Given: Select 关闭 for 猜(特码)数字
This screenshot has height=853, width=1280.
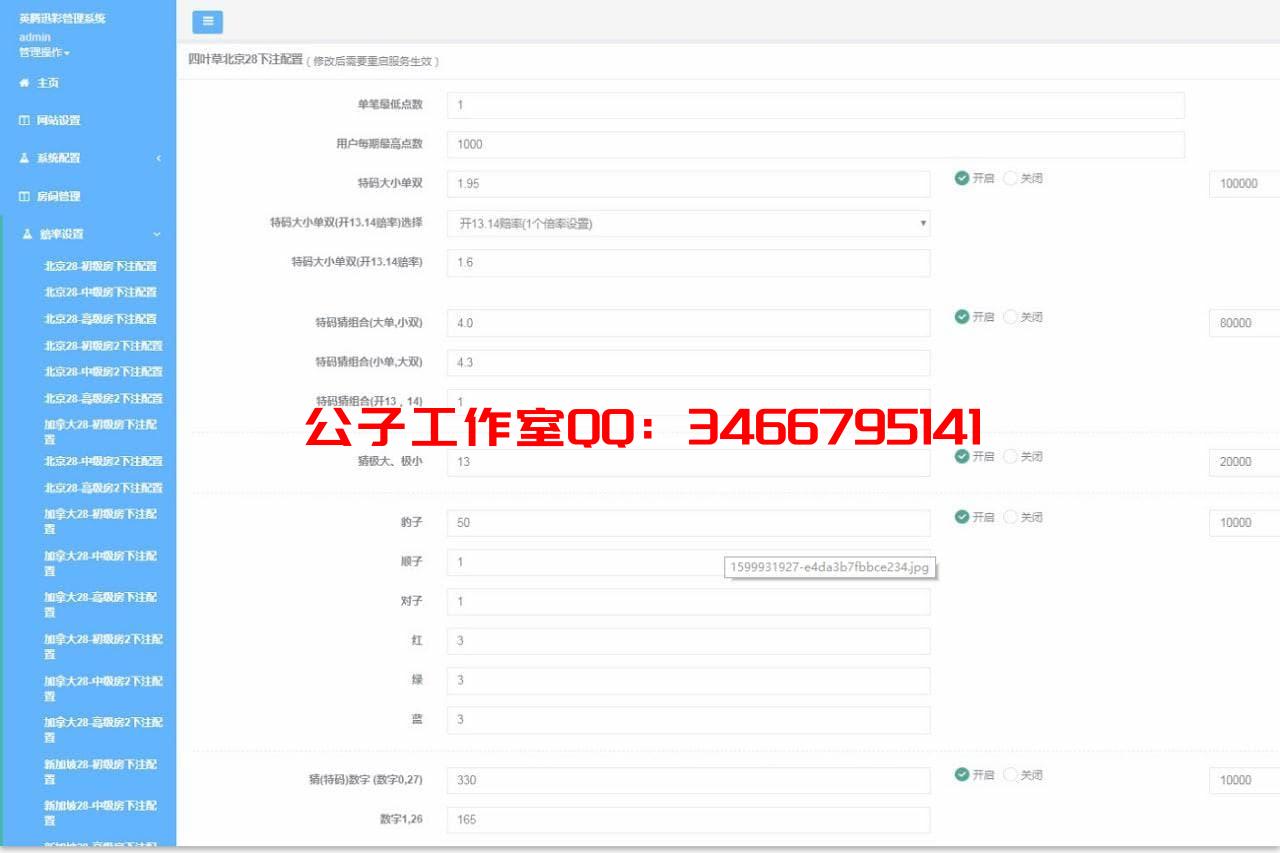Looking at the screenshot, I should 1010,775.
